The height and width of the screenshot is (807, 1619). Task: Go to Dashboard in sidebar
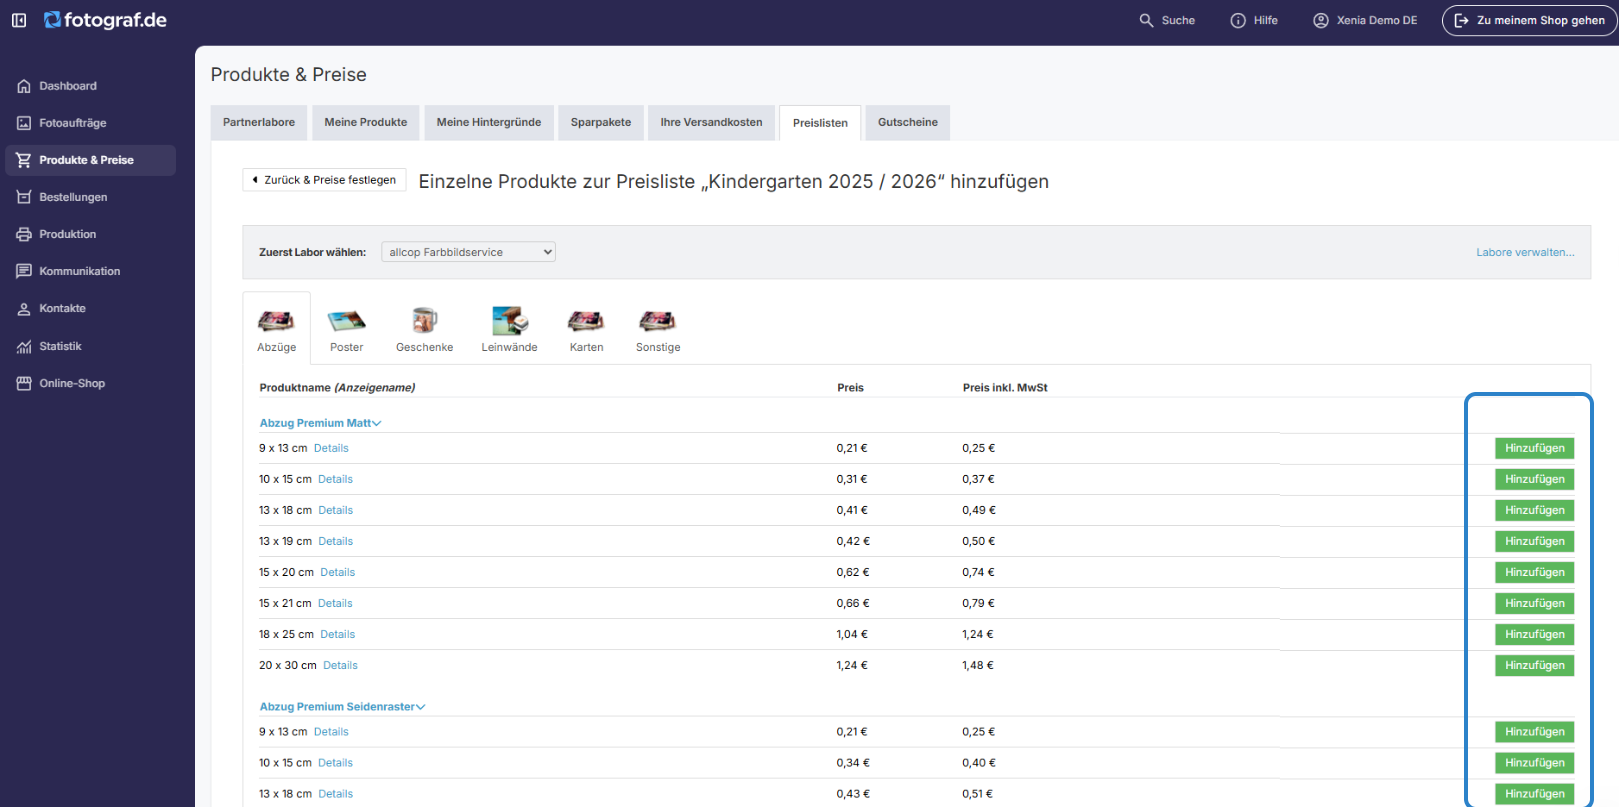(90, 86)
